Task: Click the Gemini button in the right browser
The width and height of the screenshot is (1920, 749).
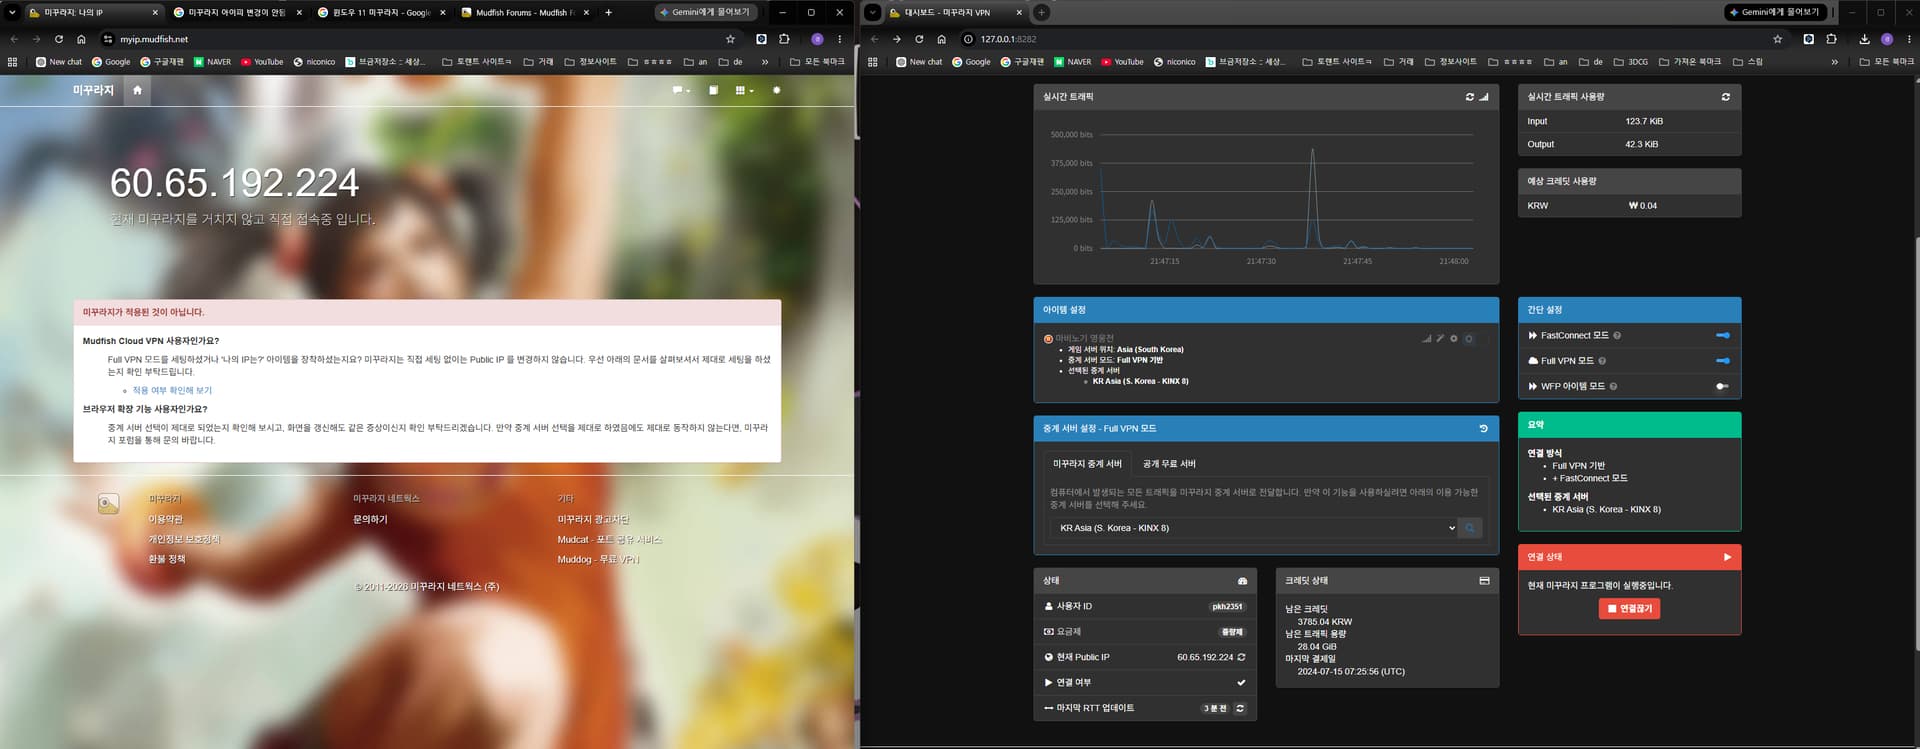Action: click(1777, 12)
